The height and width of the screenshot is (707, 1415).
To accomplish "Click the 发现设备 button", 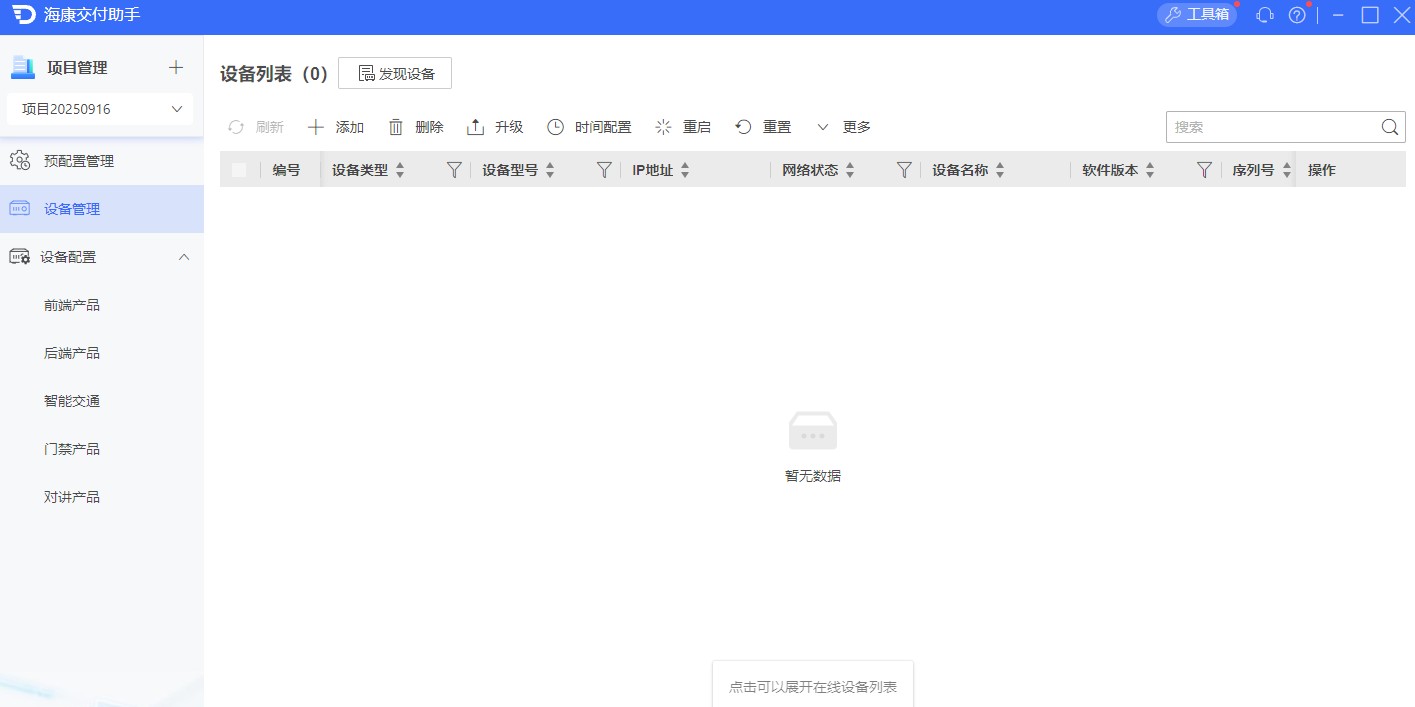I will coord(394,72).
